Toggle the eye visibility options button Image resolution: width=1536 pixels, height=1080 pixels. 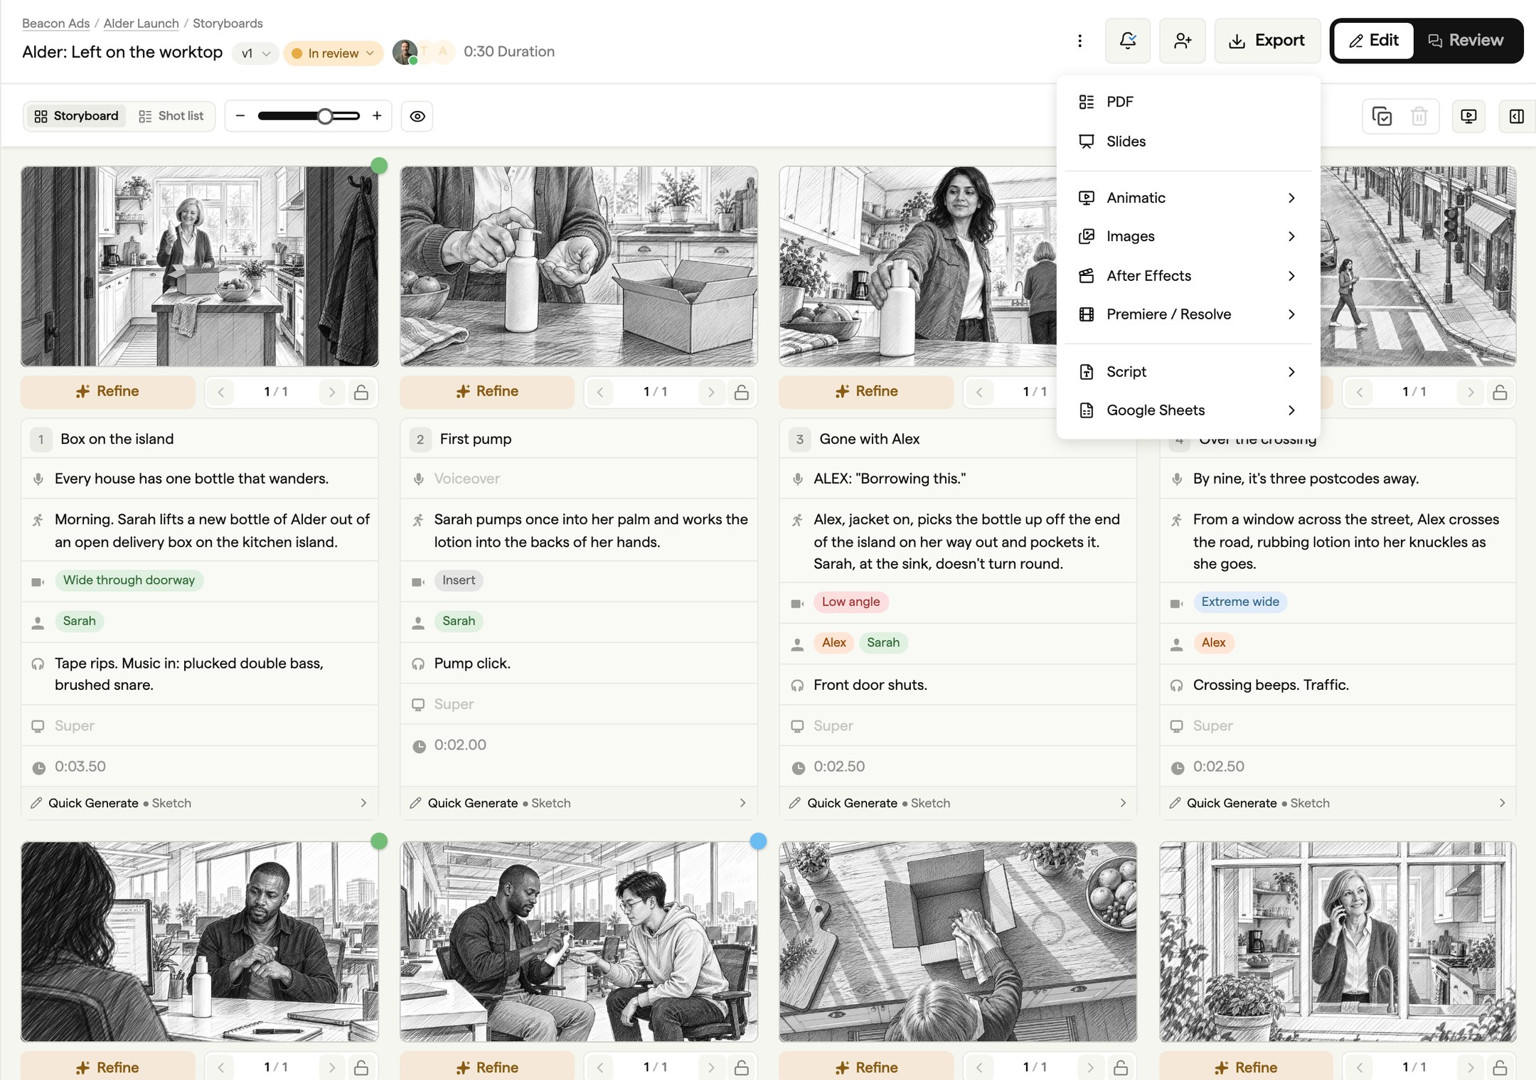pos(418,116)
